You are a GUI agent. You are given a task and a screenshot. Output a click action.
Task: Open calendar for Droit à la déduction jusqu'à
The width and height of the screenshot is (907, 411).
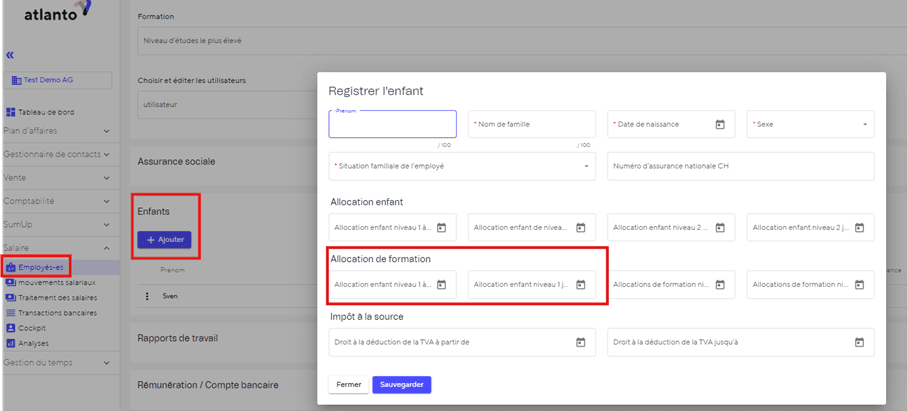(x=858, y=342)
